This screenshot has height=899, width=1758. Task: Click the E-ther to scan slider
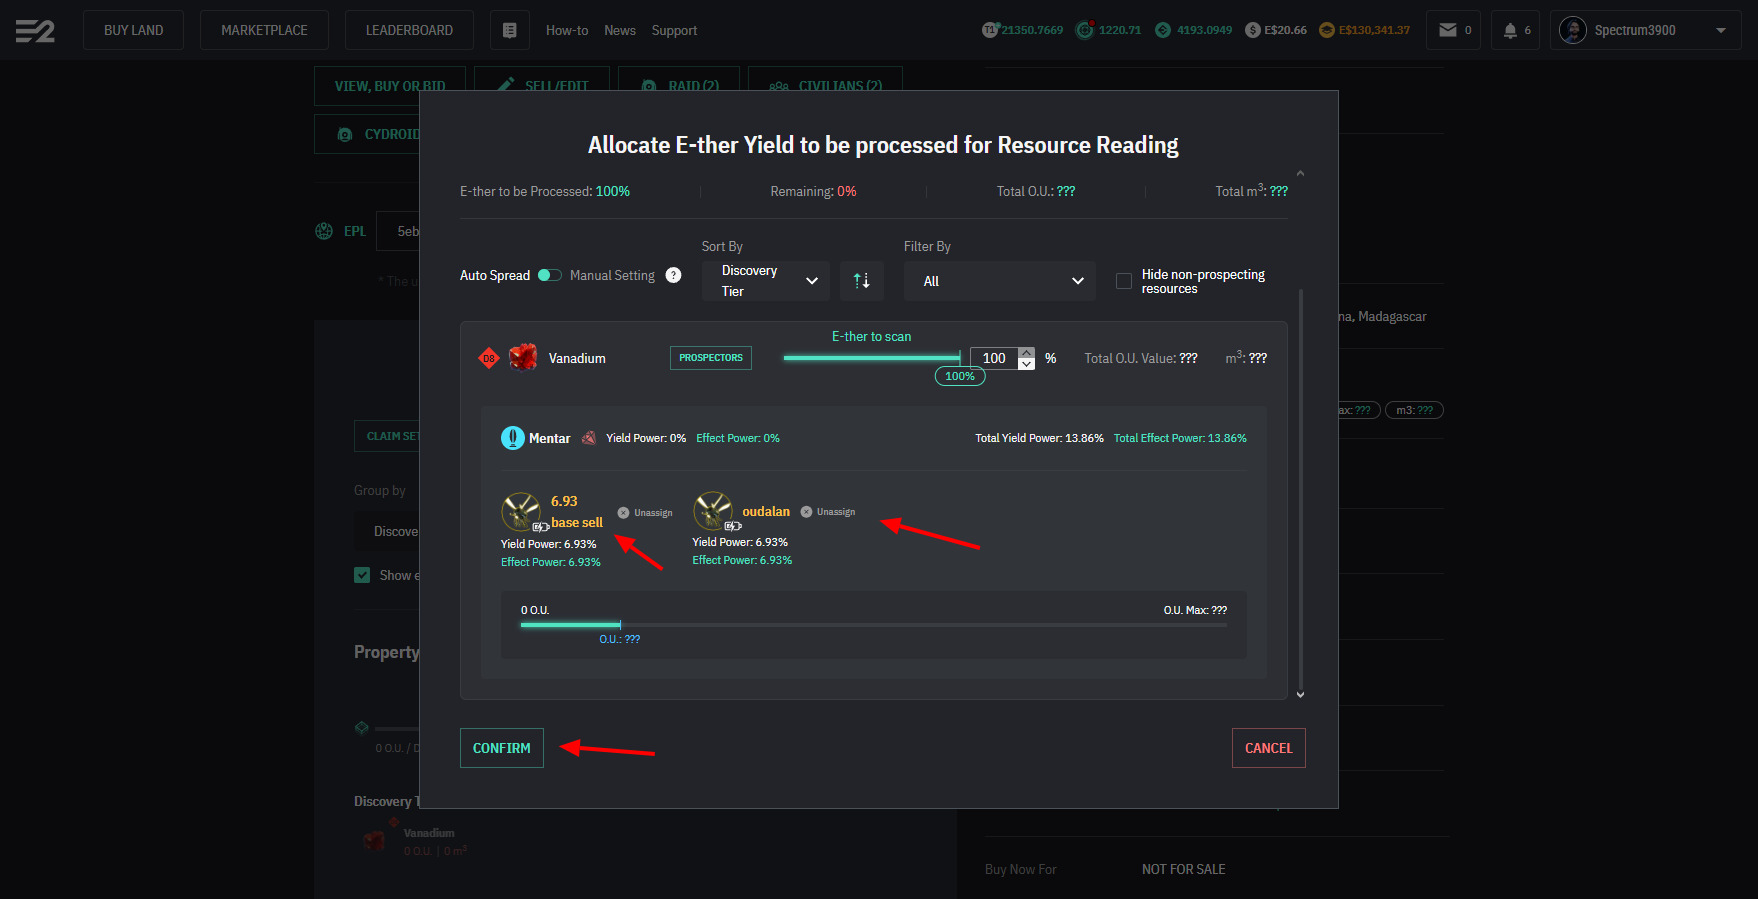(871, 358)
